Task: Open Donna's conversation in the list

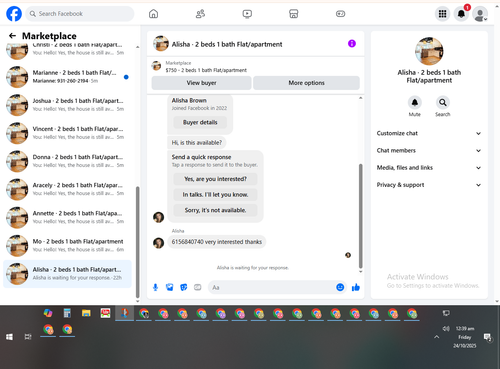Action: [67, 161]
